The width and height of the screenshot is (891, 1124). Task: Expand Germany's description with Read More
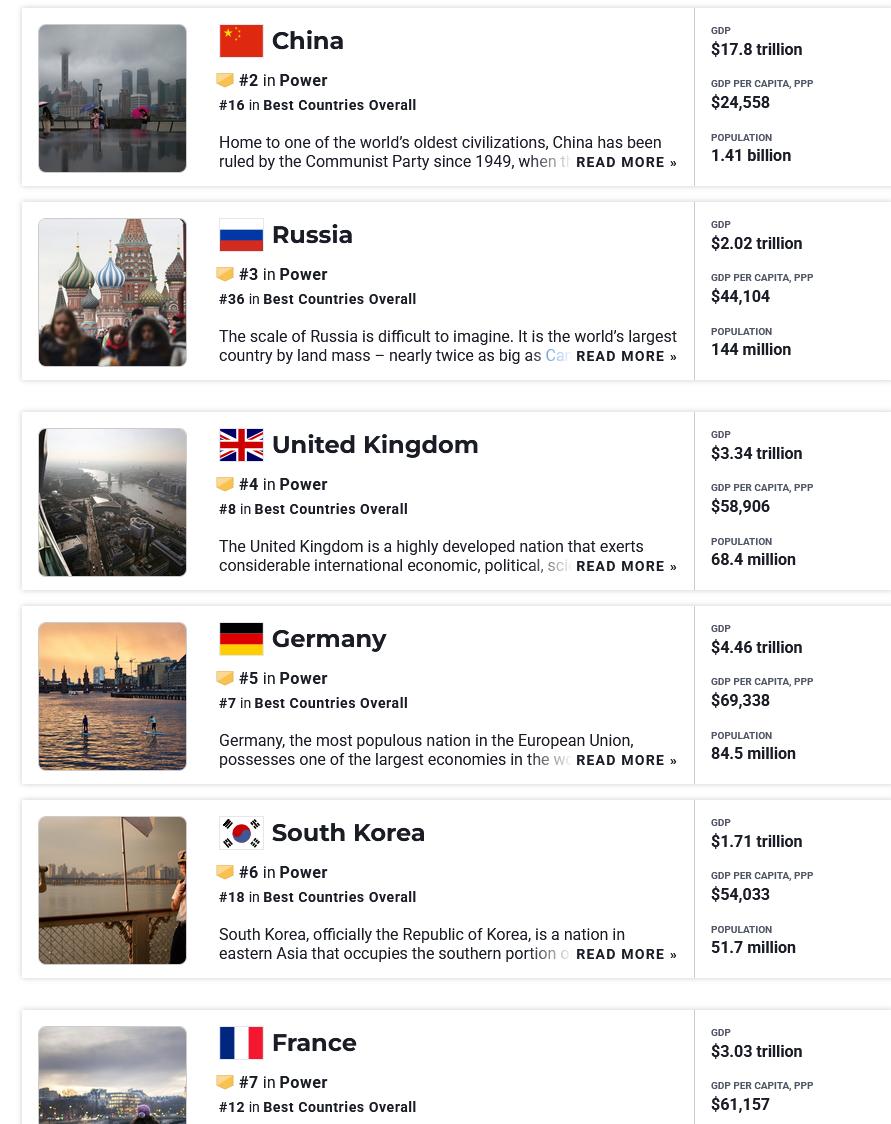click(626, 760)
